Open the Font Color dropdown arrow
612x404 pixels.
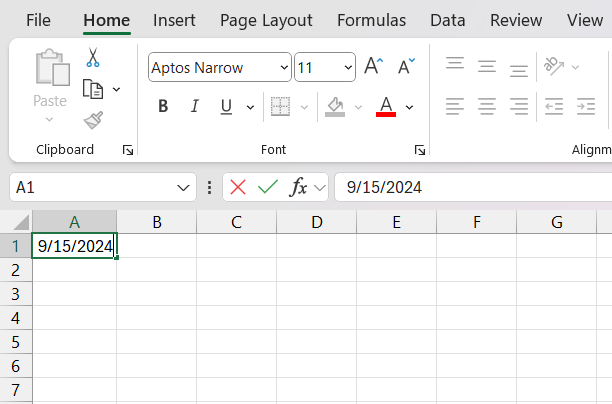pyautogui.click(x=409, y=107)
